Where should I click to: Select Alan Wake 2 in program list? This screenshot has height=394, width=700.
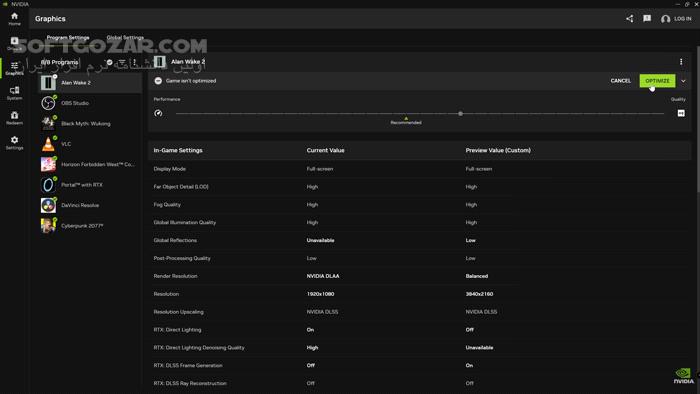pos(90,83)
